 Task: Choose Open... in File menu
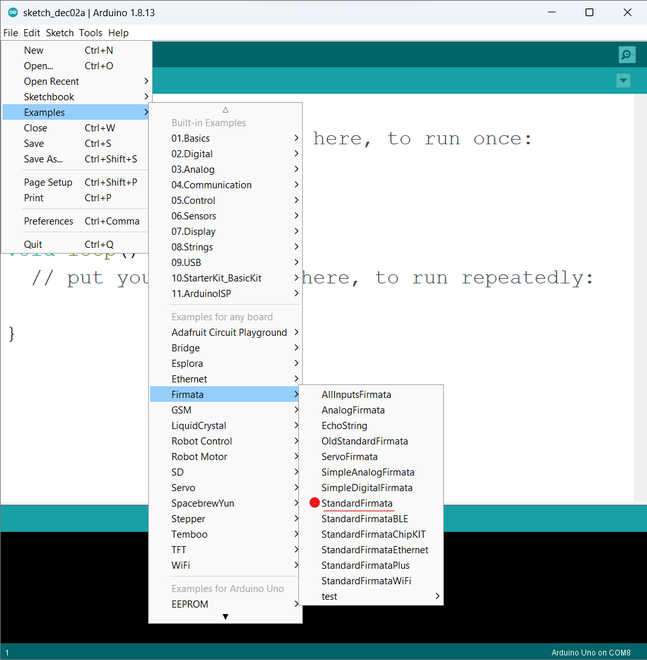[76, 66]
